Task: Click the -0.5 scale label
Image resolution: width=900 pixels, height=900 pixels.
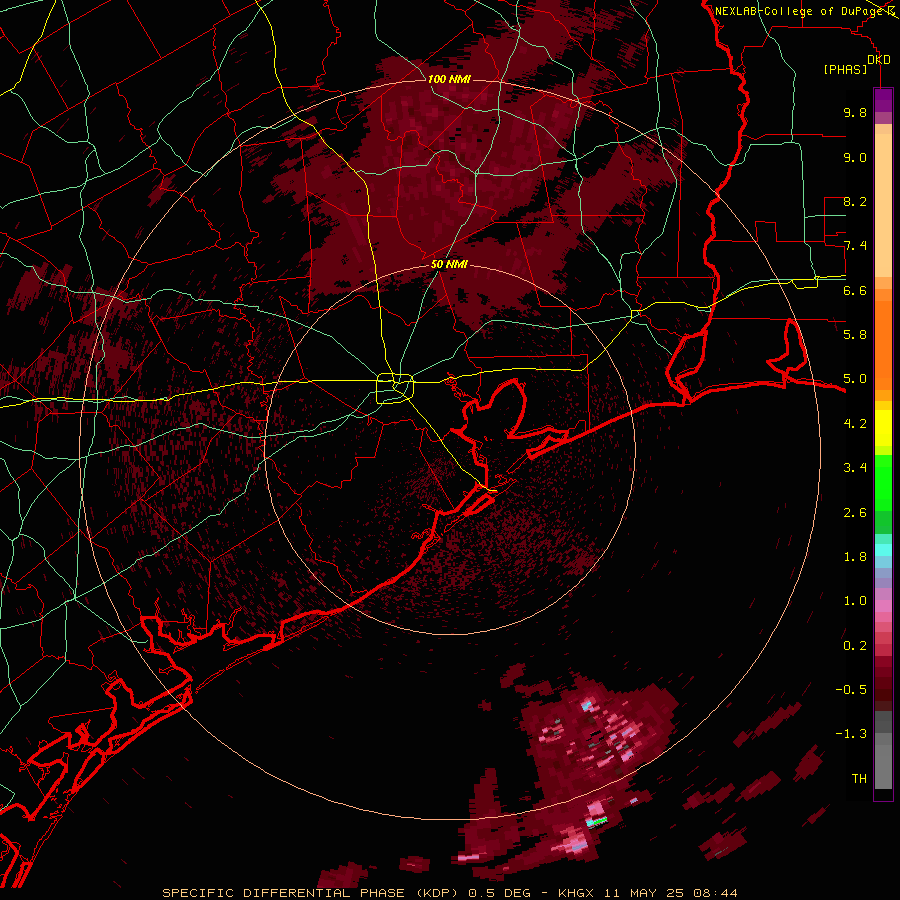Action: coord(851,689)
